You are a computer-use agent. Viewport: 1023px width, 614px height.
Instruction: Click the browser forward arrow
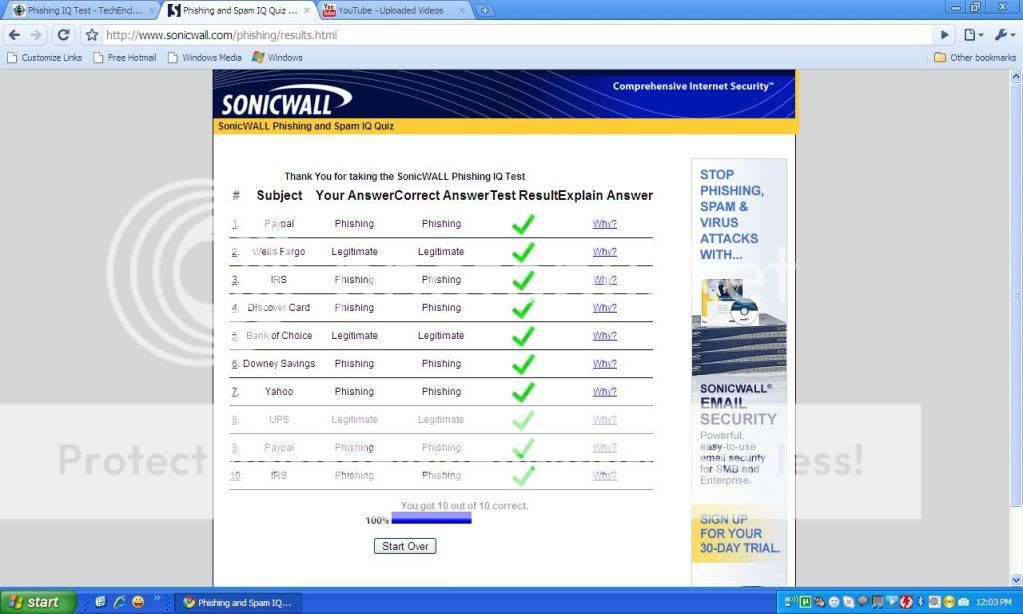point(37,35)
